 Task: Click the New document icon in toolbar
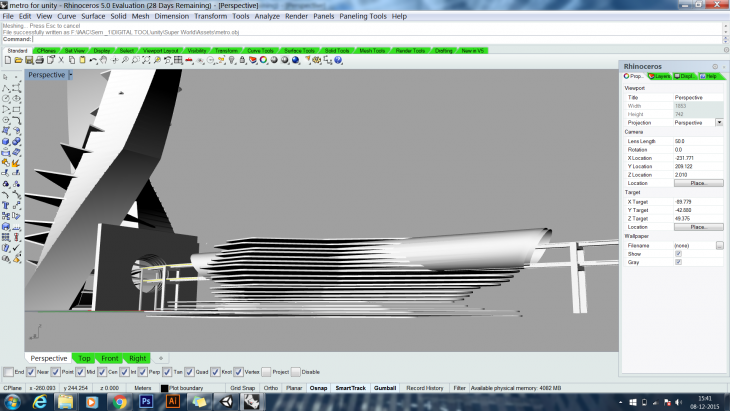[x=8, y=60]
